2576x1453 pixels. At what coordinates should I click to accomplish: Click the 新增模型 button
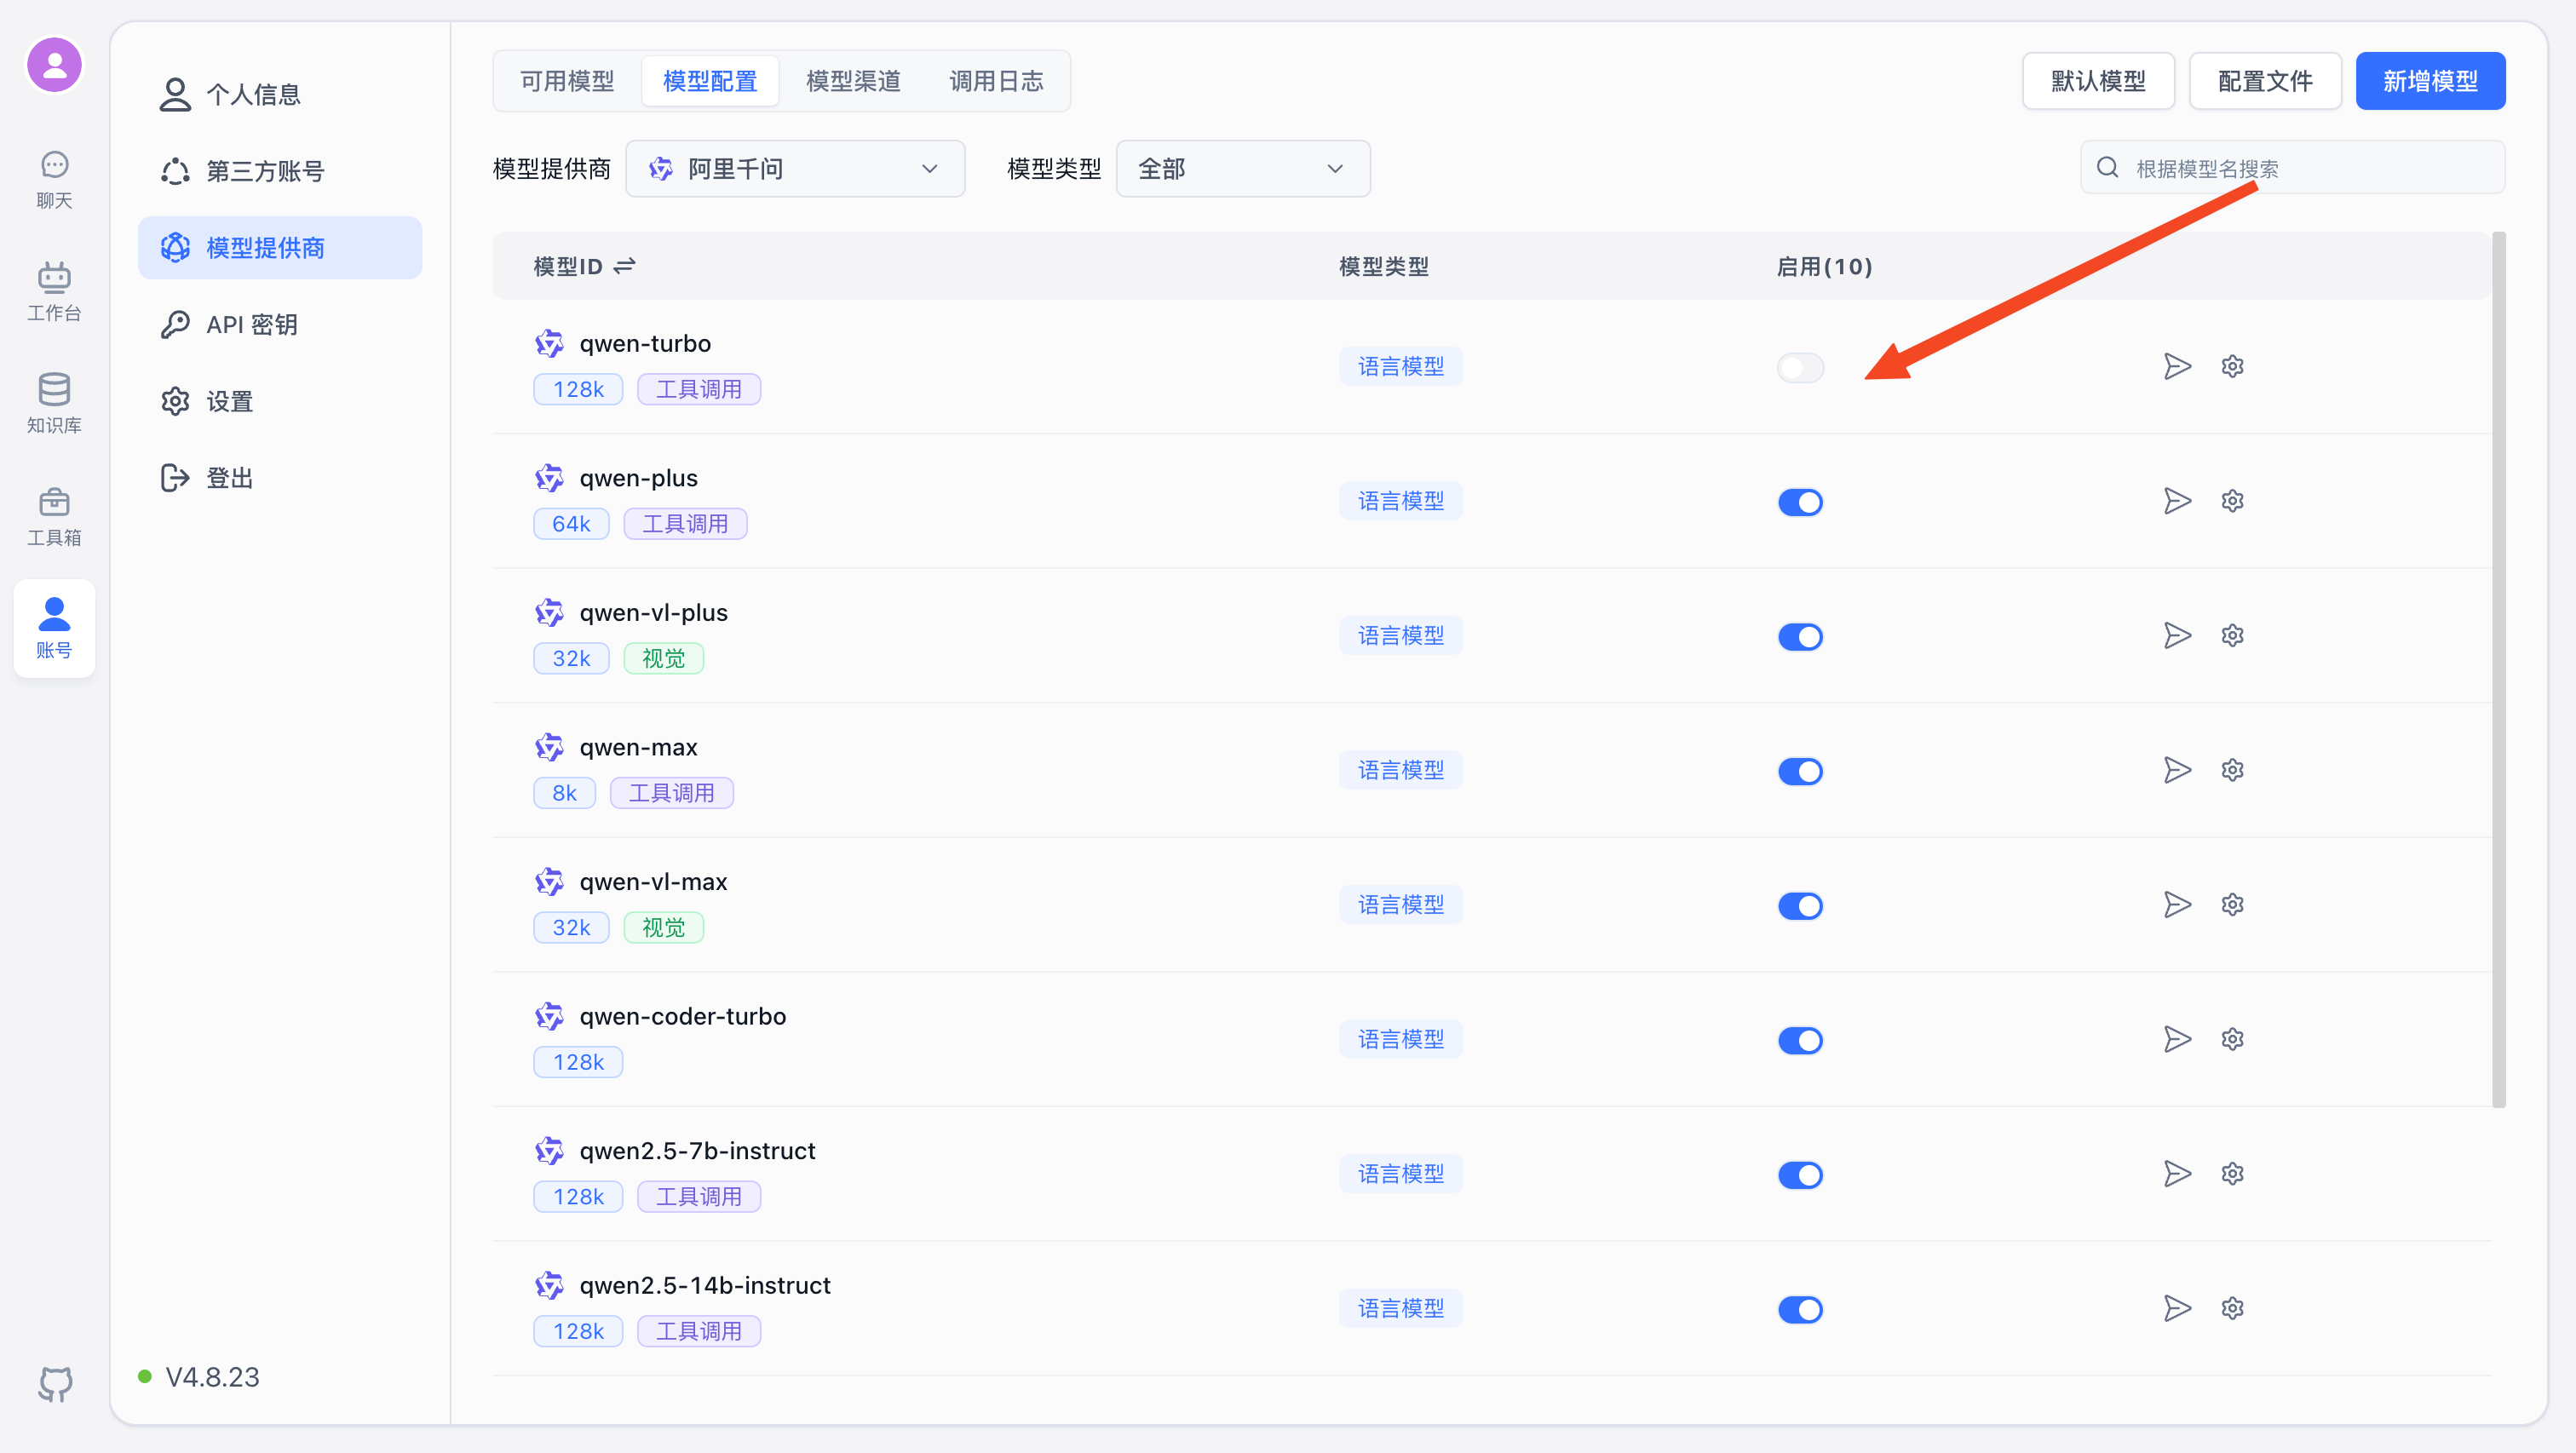2429,81
